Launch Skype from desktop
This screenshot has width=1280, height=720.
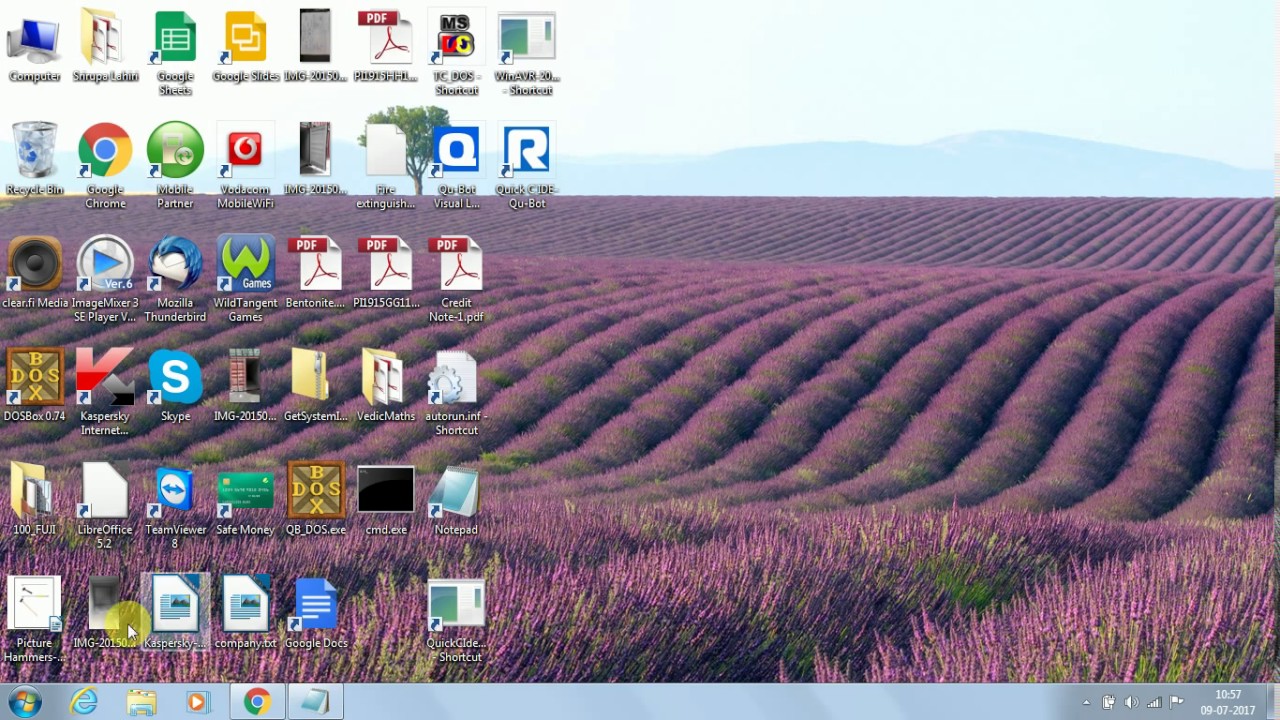coord(175,386)
